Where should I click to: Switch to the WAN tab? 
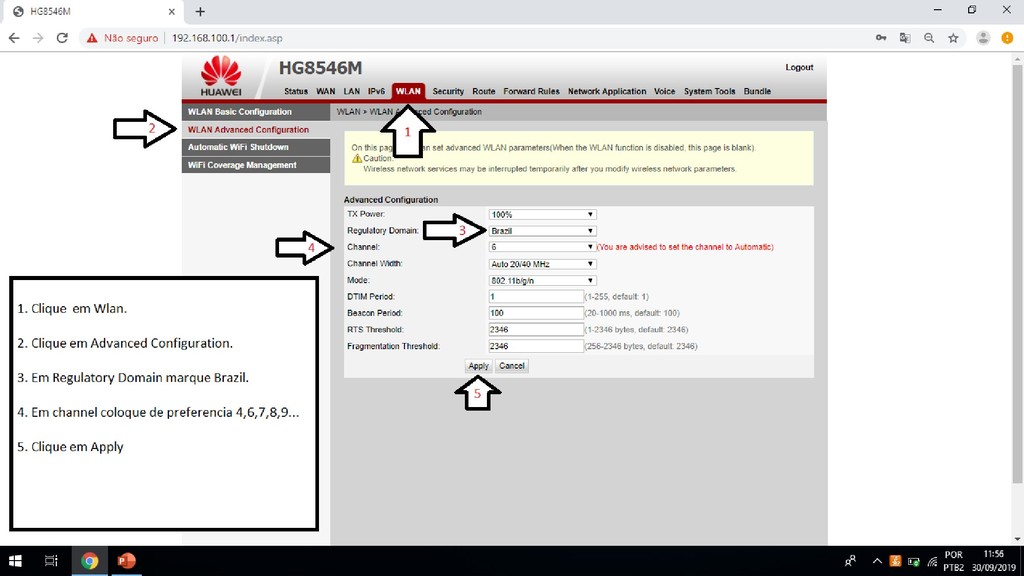(x=325, y=91)
